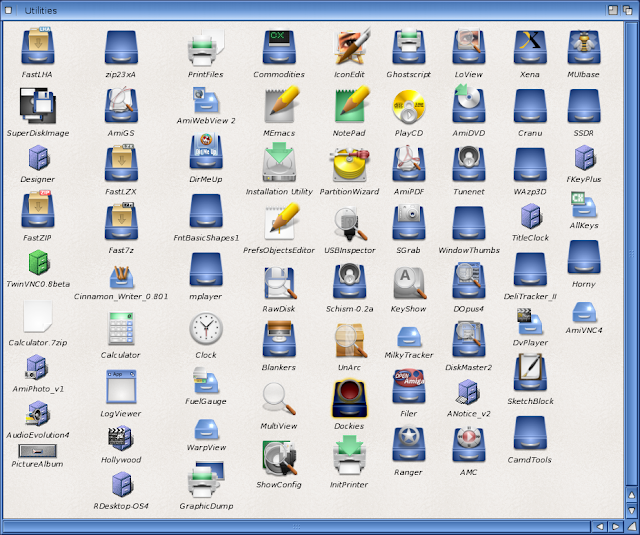Launch the PartitionWizard icon
The width and height of the screenshot is (640, 535).
(x=350, y=165)
